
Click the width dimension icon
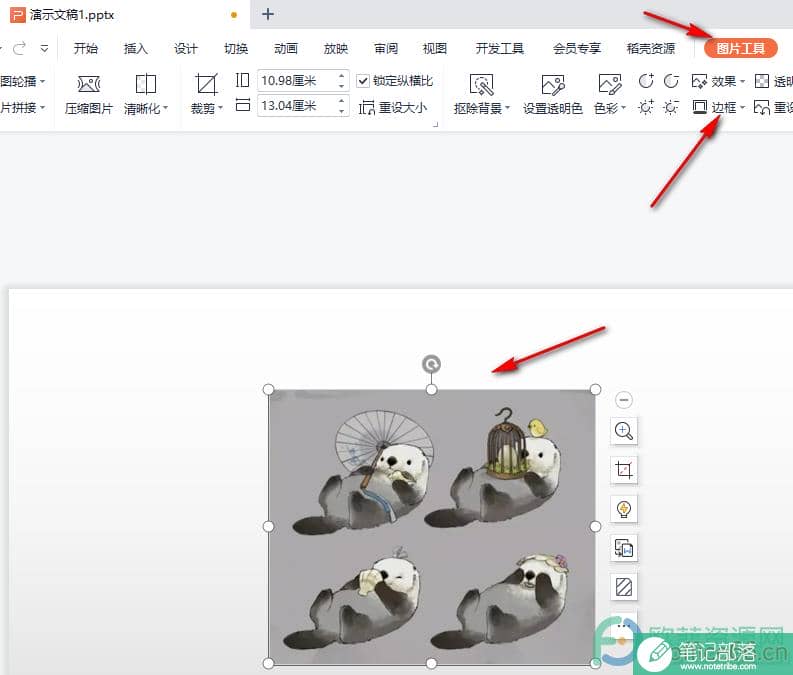243,105
